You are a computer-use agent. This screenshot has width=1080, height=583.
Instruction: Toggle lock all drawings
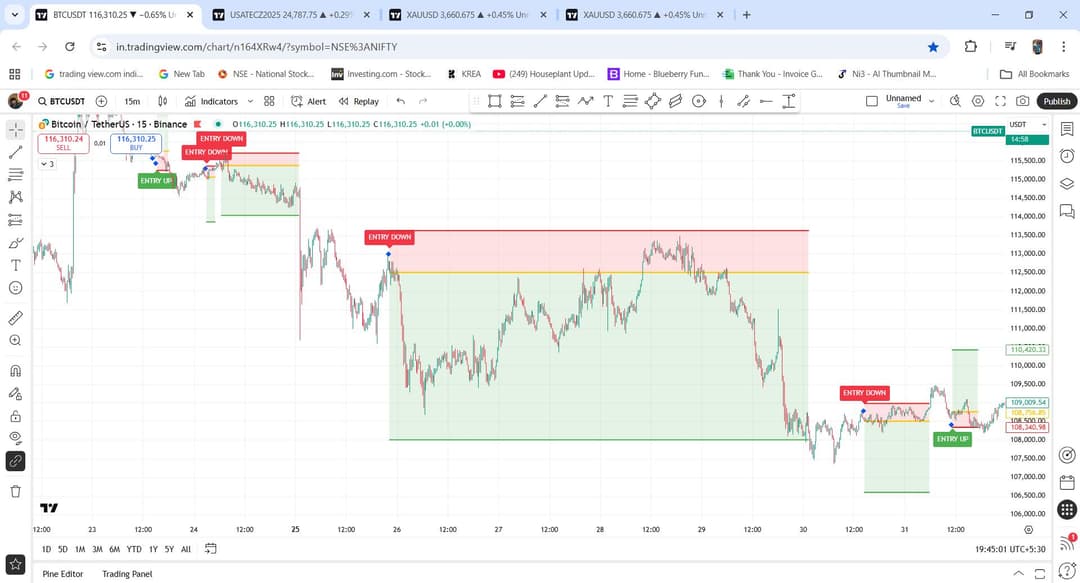(x=15, y=416)
